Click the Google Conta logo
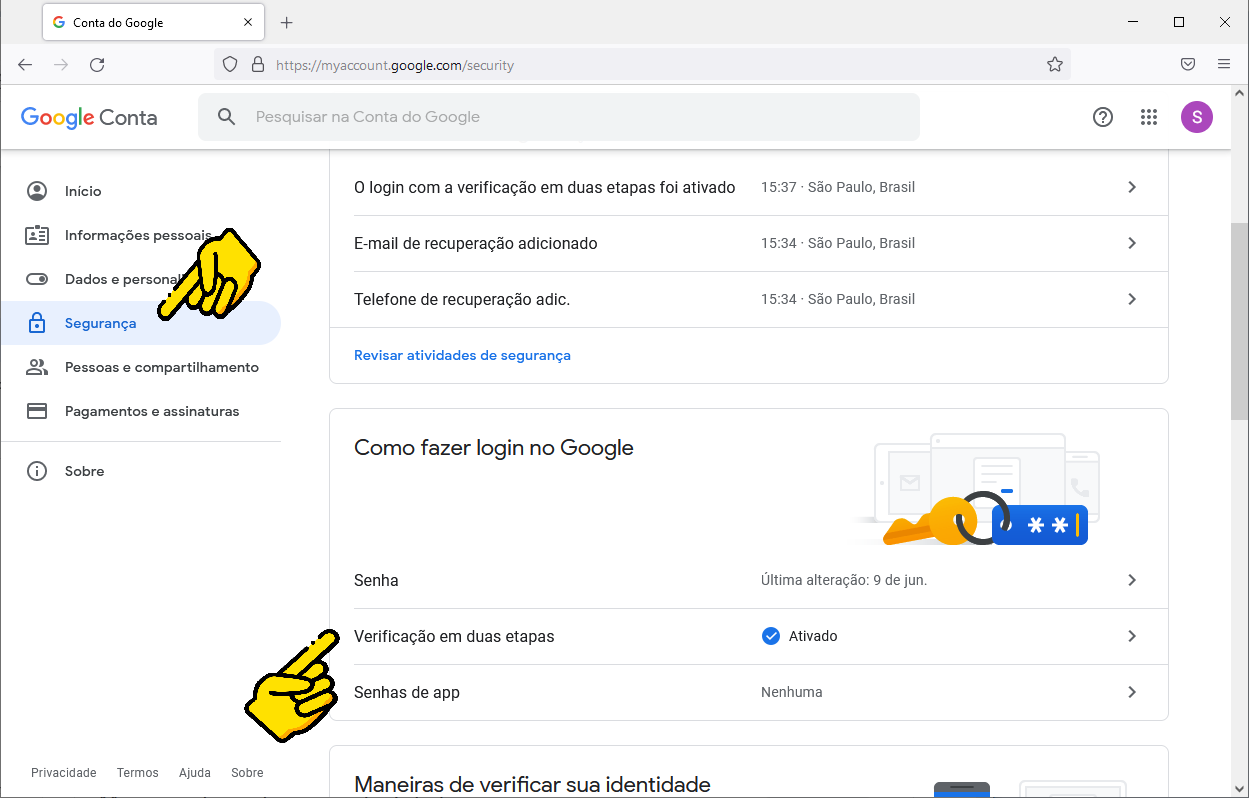The height and width of the screenshot is (798, 1249). pyautogui.click(x=89, y=117)
